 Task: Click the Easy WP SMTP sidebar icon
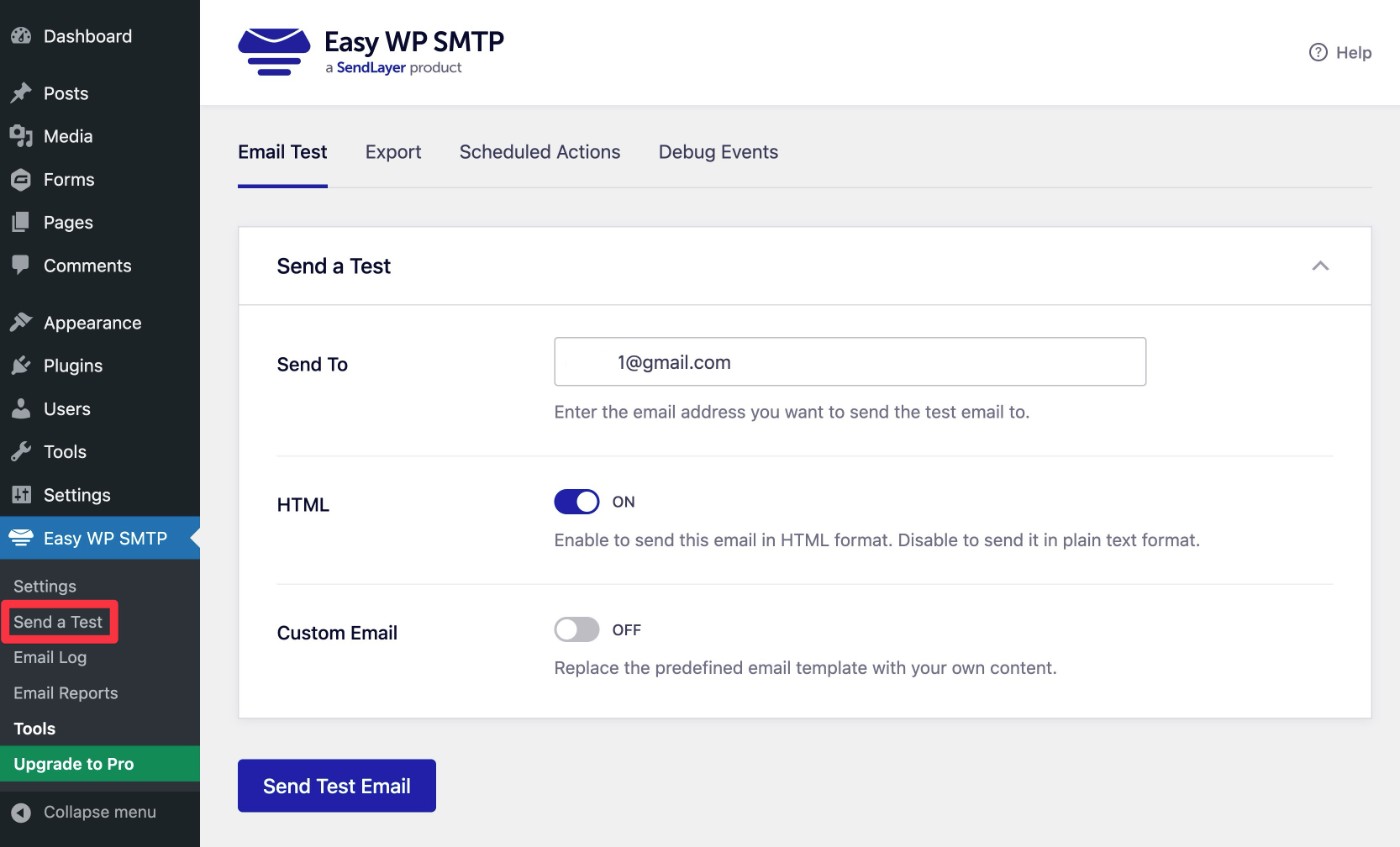click(x=21, y=538)
